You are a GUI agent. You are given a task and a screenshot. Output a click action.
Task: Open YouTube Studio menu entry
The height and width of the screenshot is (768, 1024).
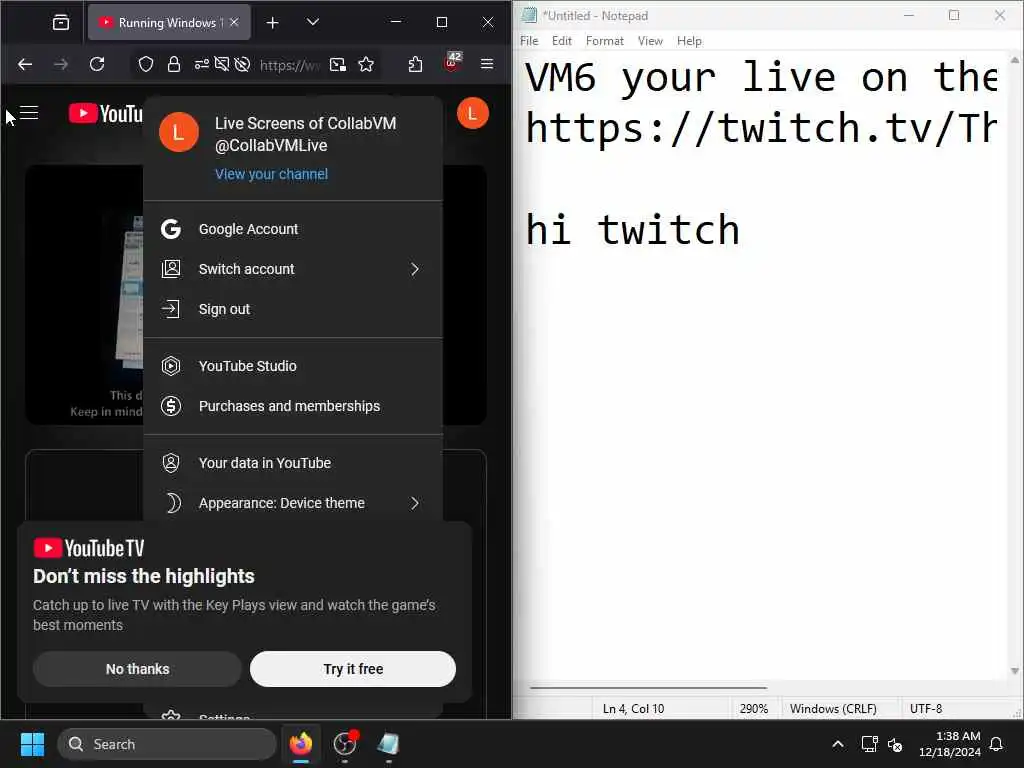pyautogui.click(x=293, y=366)
